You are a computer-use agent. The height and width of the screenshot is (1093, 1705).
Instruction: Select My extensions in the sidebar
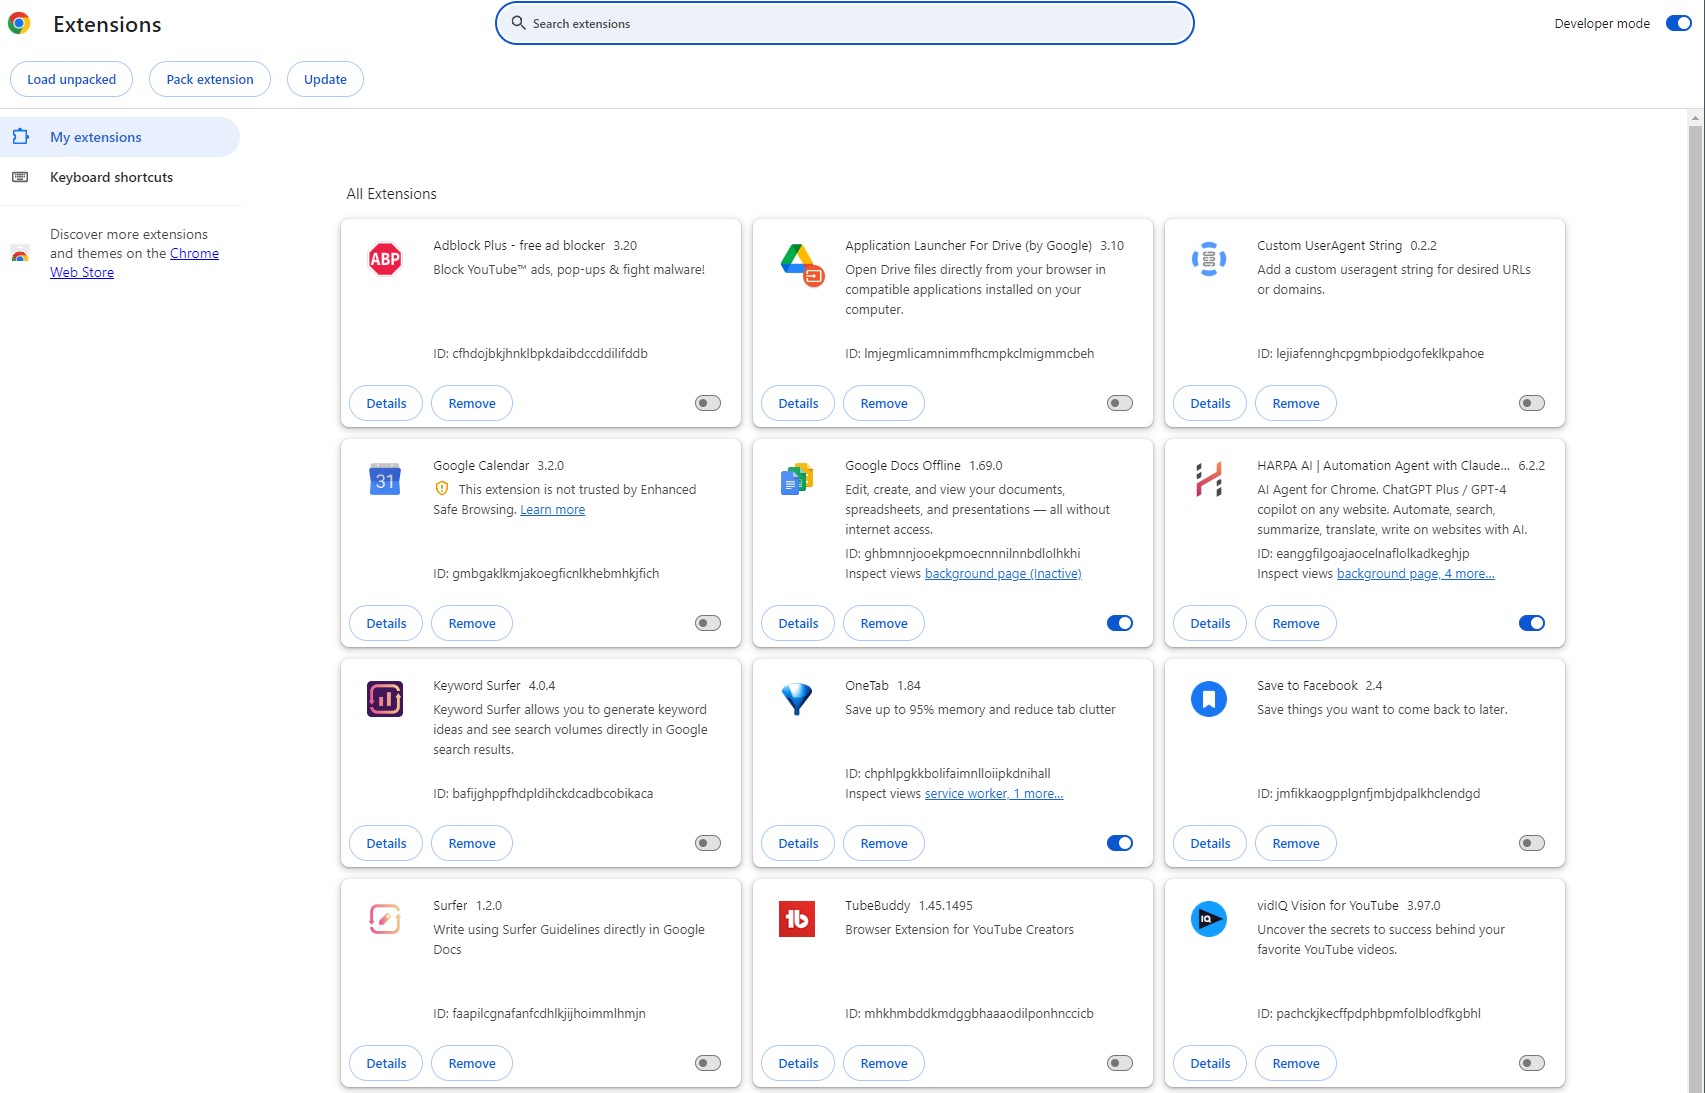click(120, 137)
